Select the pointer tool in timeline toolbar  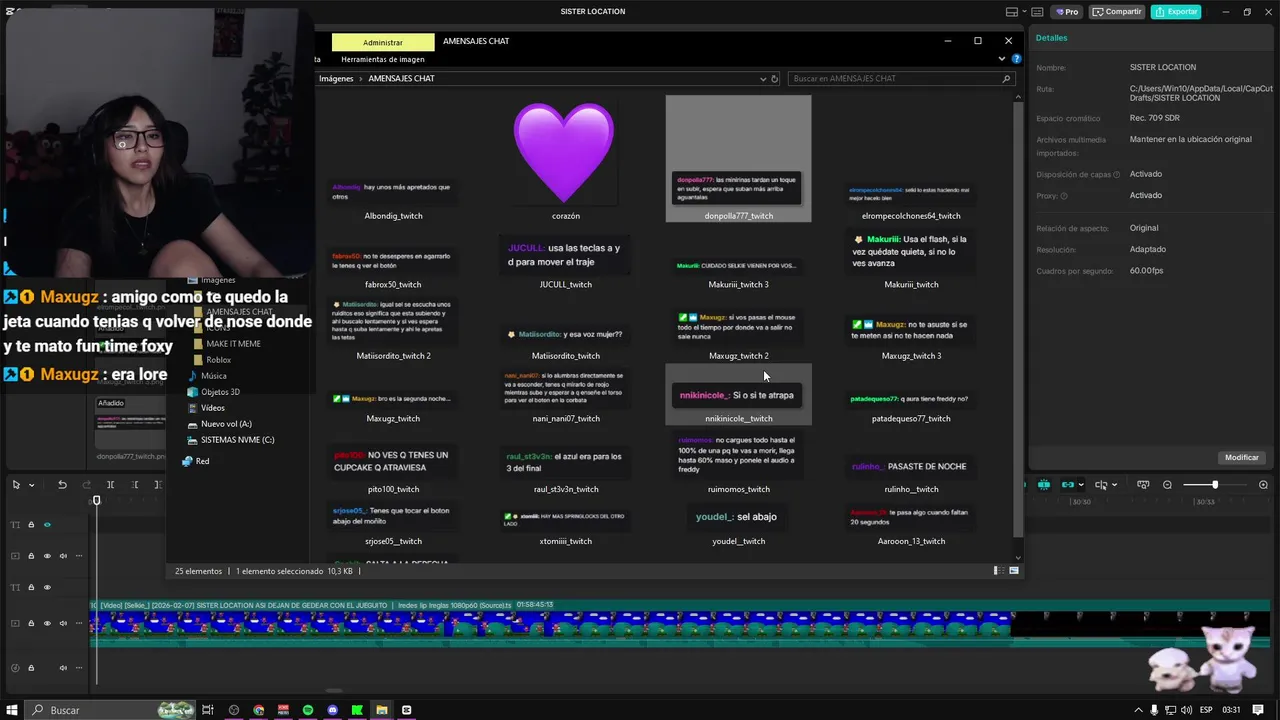(16, 485)
